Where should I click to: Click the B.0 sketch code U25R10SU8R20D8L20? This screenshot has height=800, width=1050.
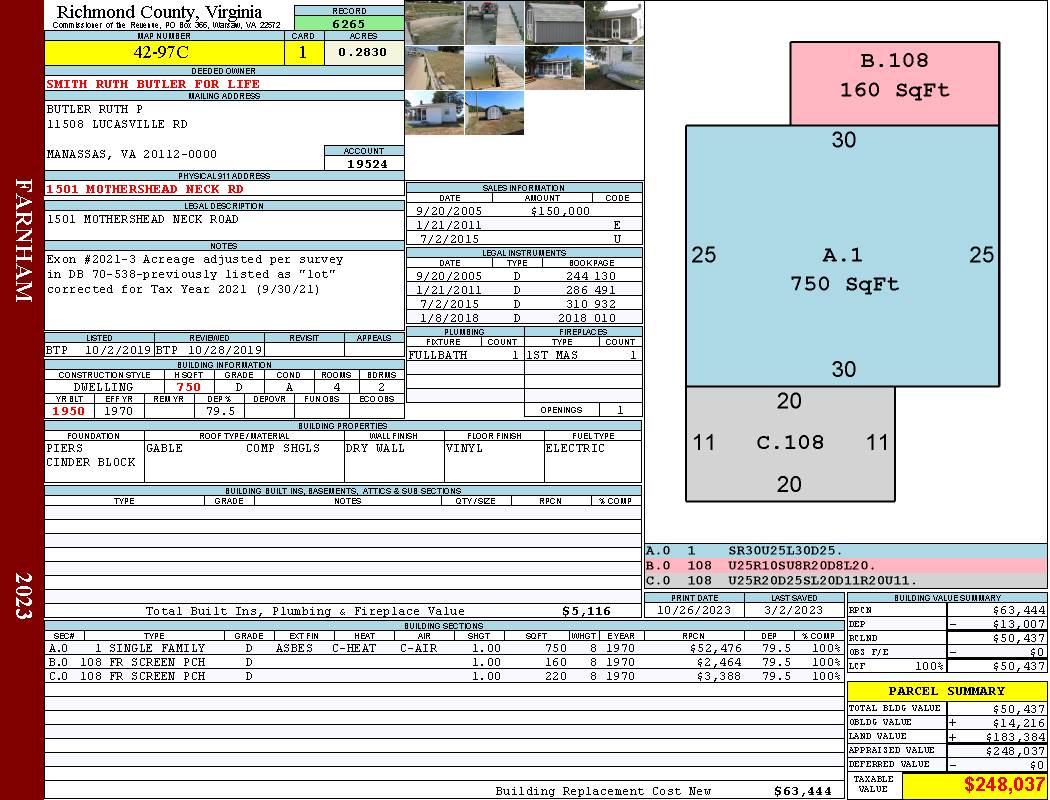pos(801,566)
